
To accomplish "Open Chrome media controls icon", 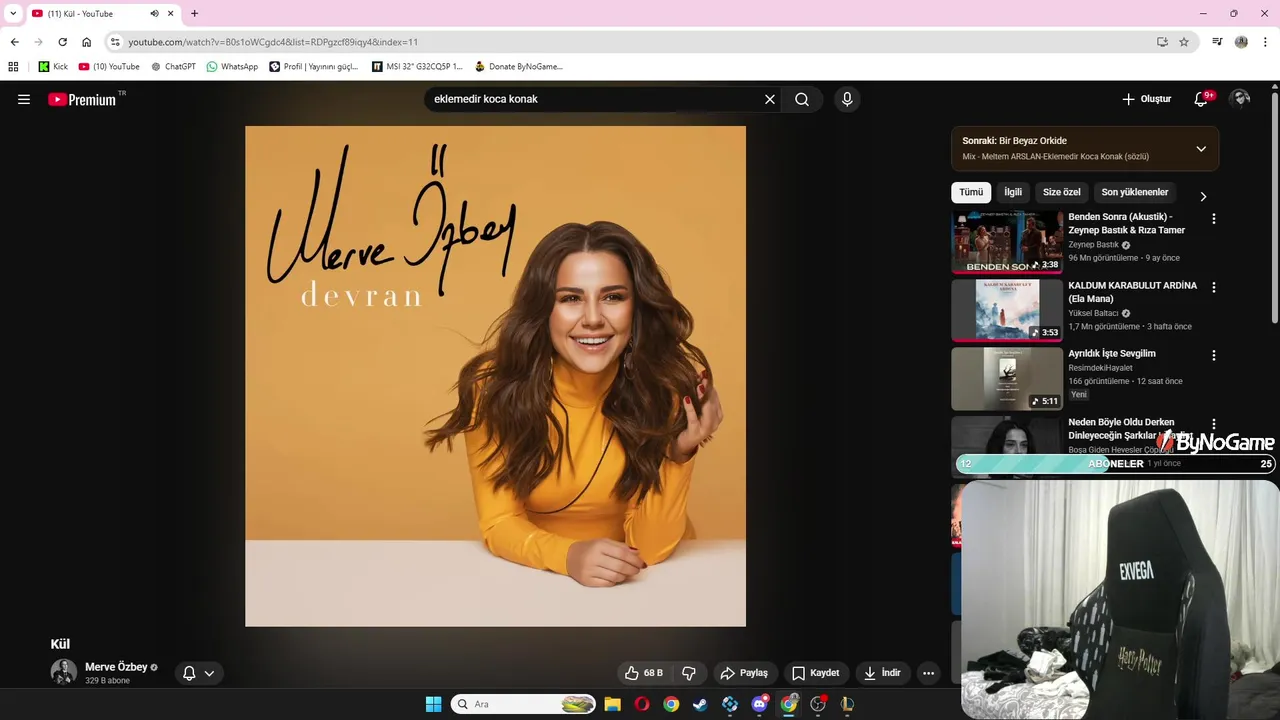I will (x=1217, y=42).
